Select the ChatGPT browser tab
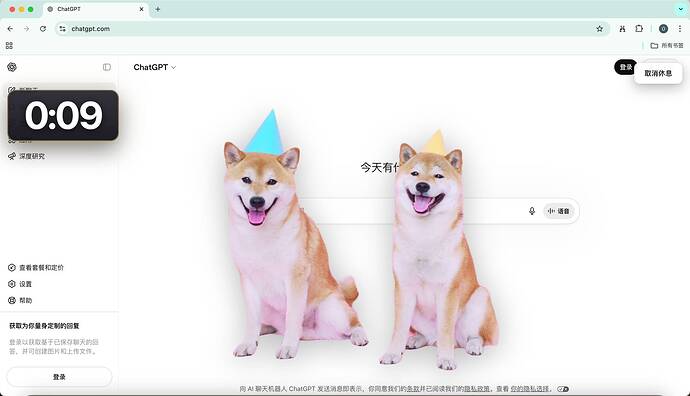 pos(96,9)
